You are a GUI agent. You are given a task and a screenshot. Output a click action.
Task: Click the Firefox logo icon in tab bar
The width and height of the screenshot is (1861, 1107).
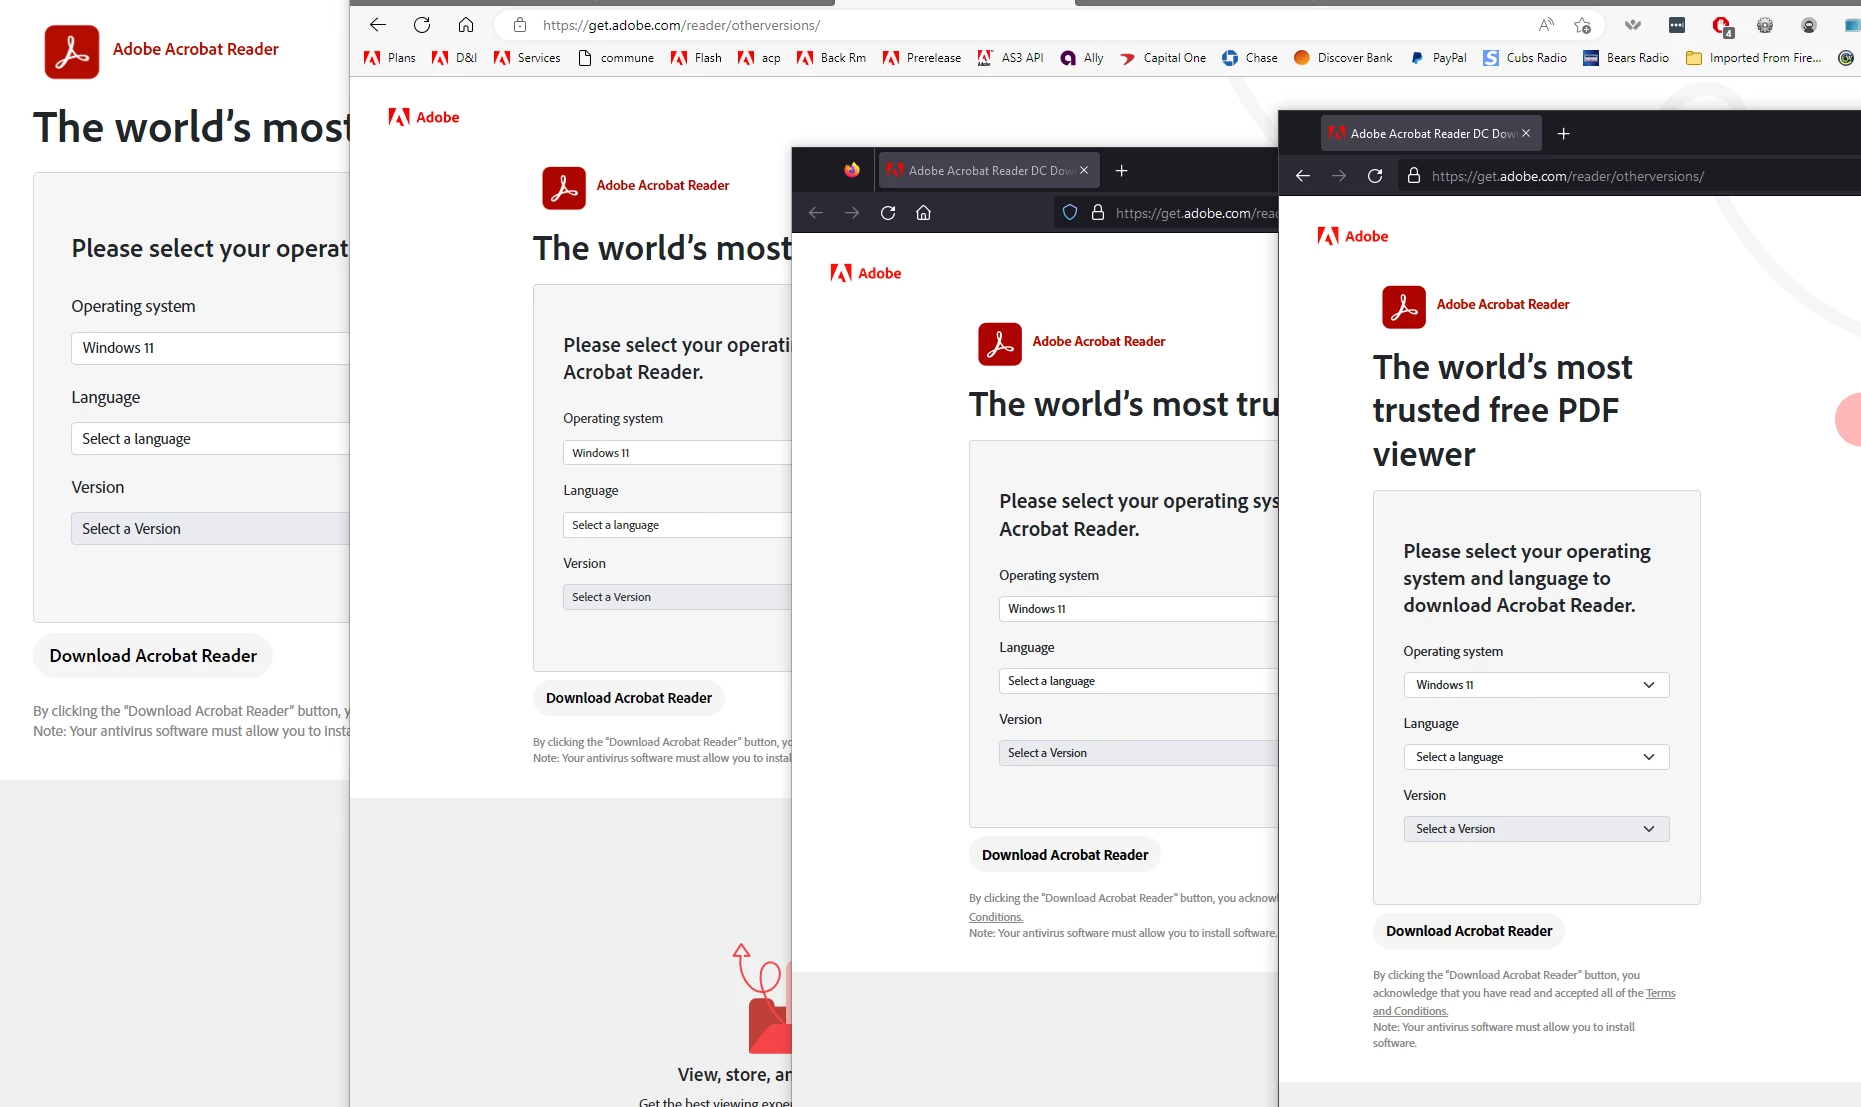[x=852, y=170]
